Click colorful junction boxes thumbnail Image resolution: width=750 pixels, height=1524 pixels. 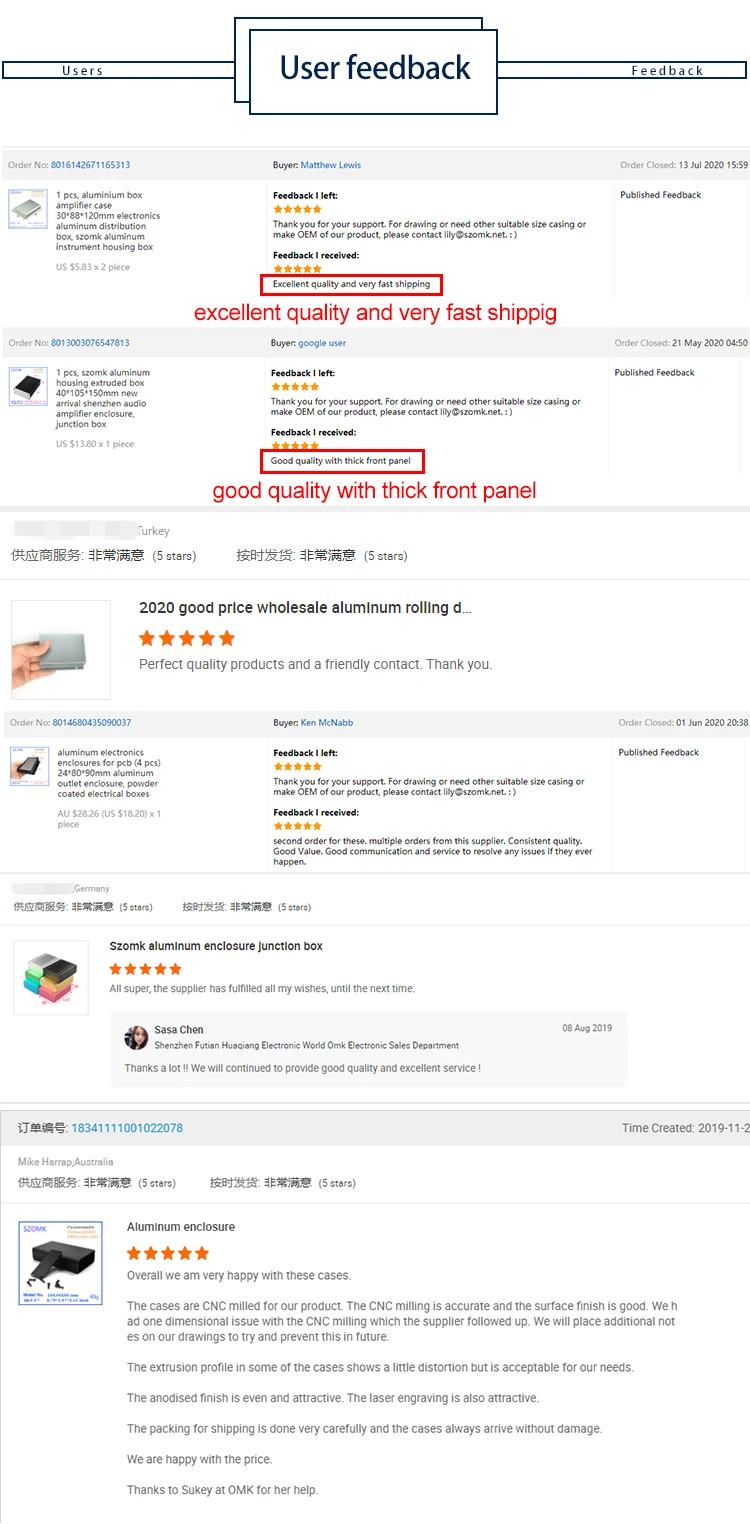click(51, 978)
